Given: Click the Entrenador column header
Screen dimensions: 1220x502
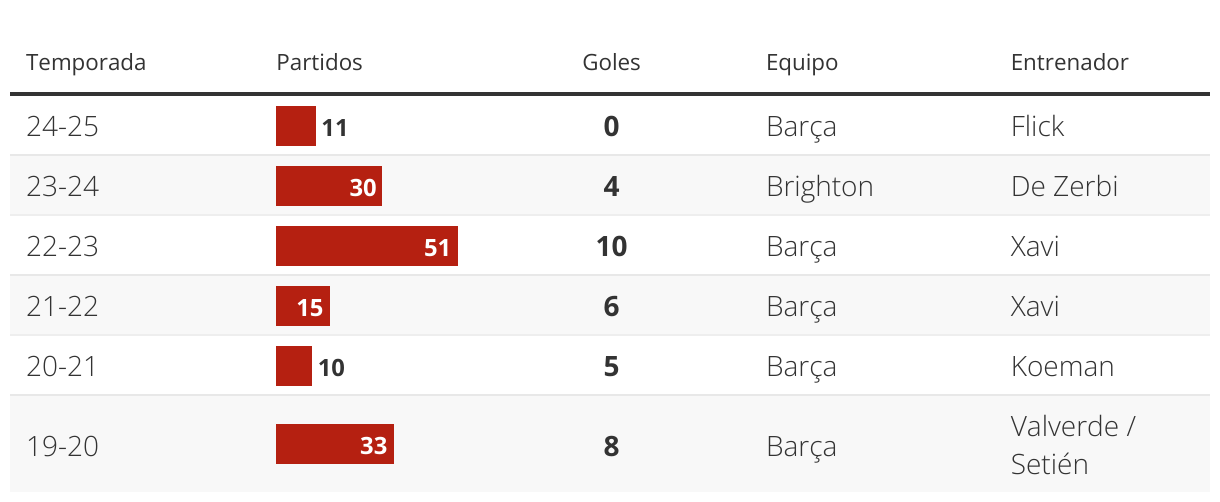Looking at the screenshot, I should point(1069,62).
